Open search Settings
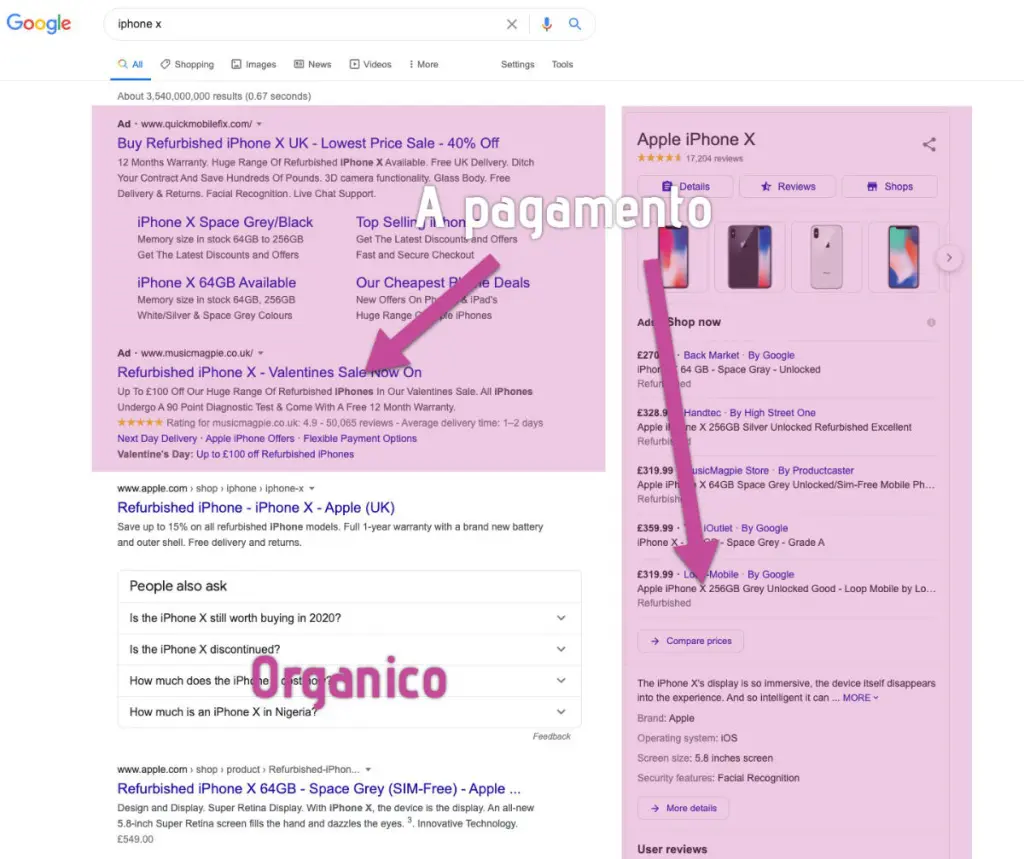The image size is (1024, 859). coord(517,64)
